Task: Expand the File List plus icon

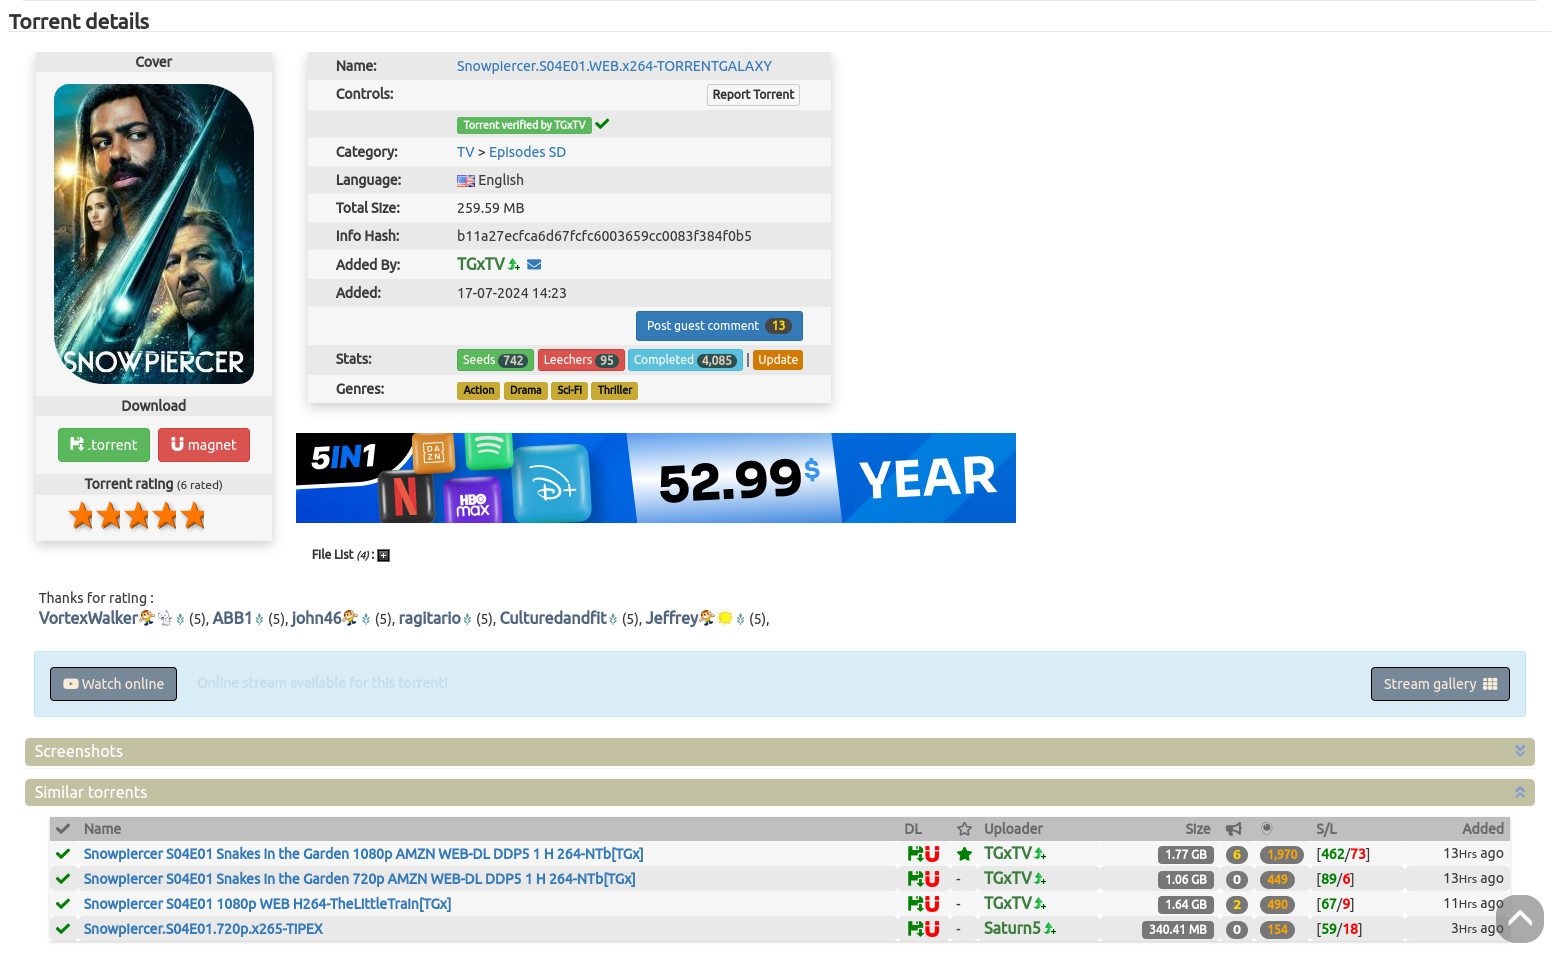Action: [383, 555]
